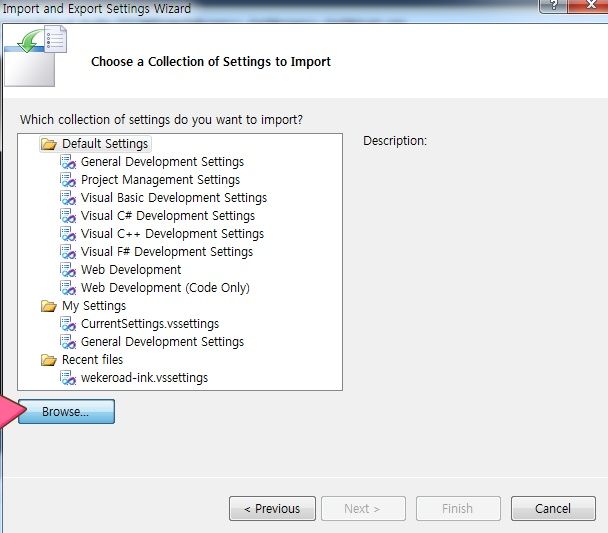The image size is (608, 533).
Task: Click icon beside Project Management Settings
Action: 68,180
